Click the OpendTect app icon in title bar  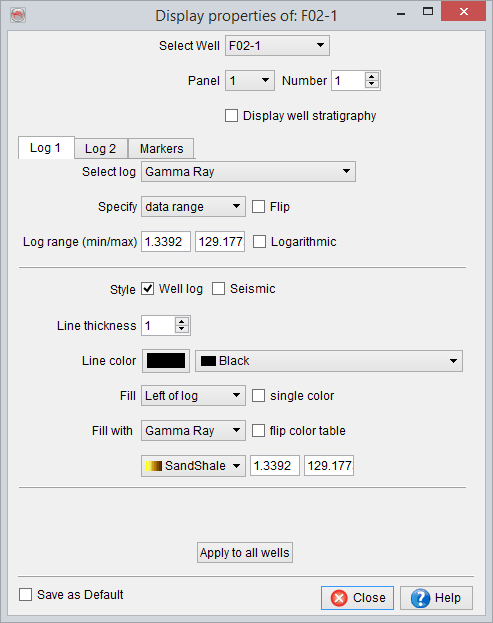coord(18,15)
